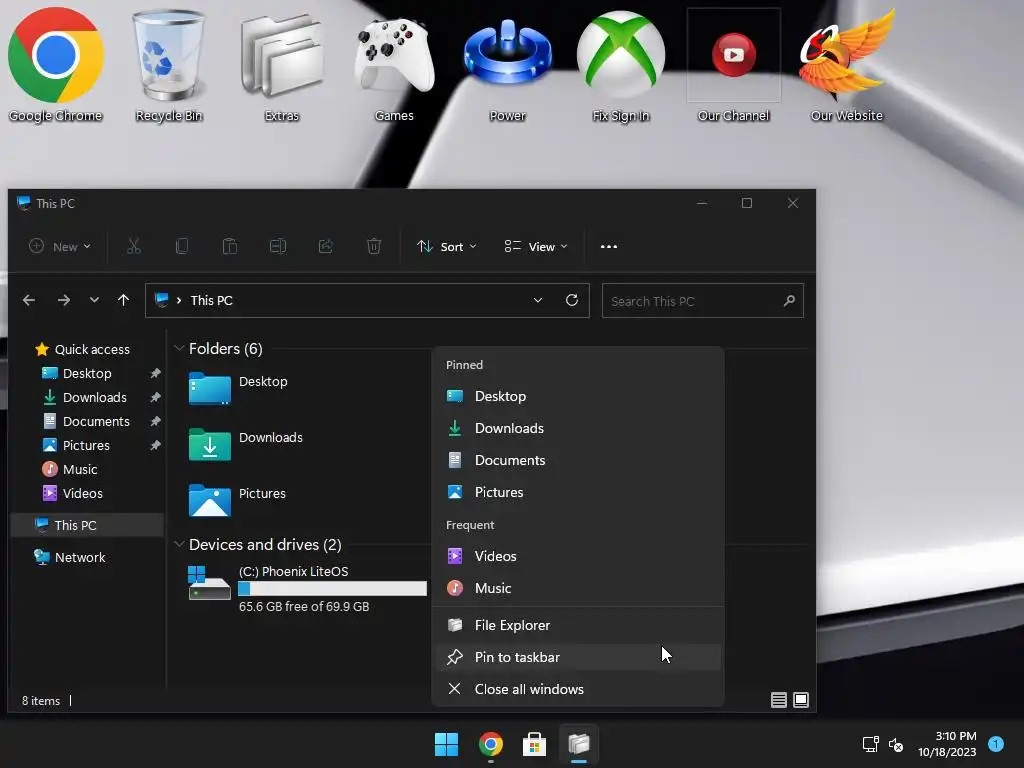Select Pictures in the navigation pane

point(86,445)
